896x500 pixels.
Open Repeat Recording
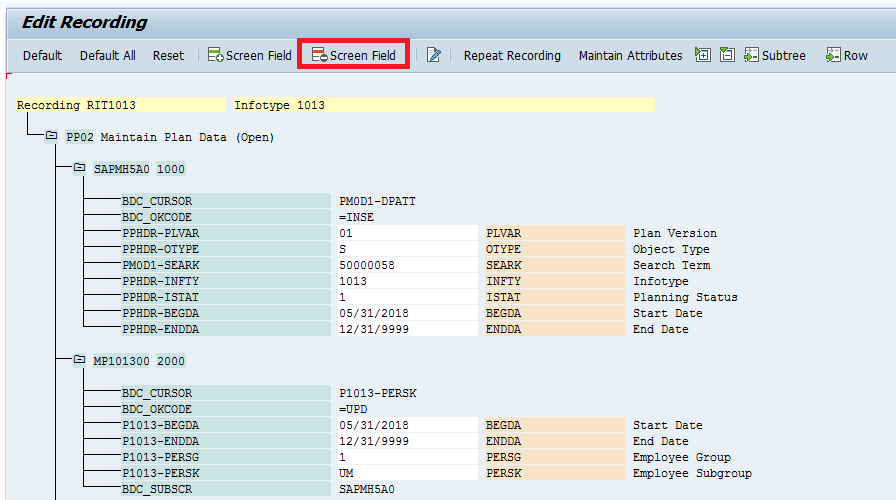(512, 55)
